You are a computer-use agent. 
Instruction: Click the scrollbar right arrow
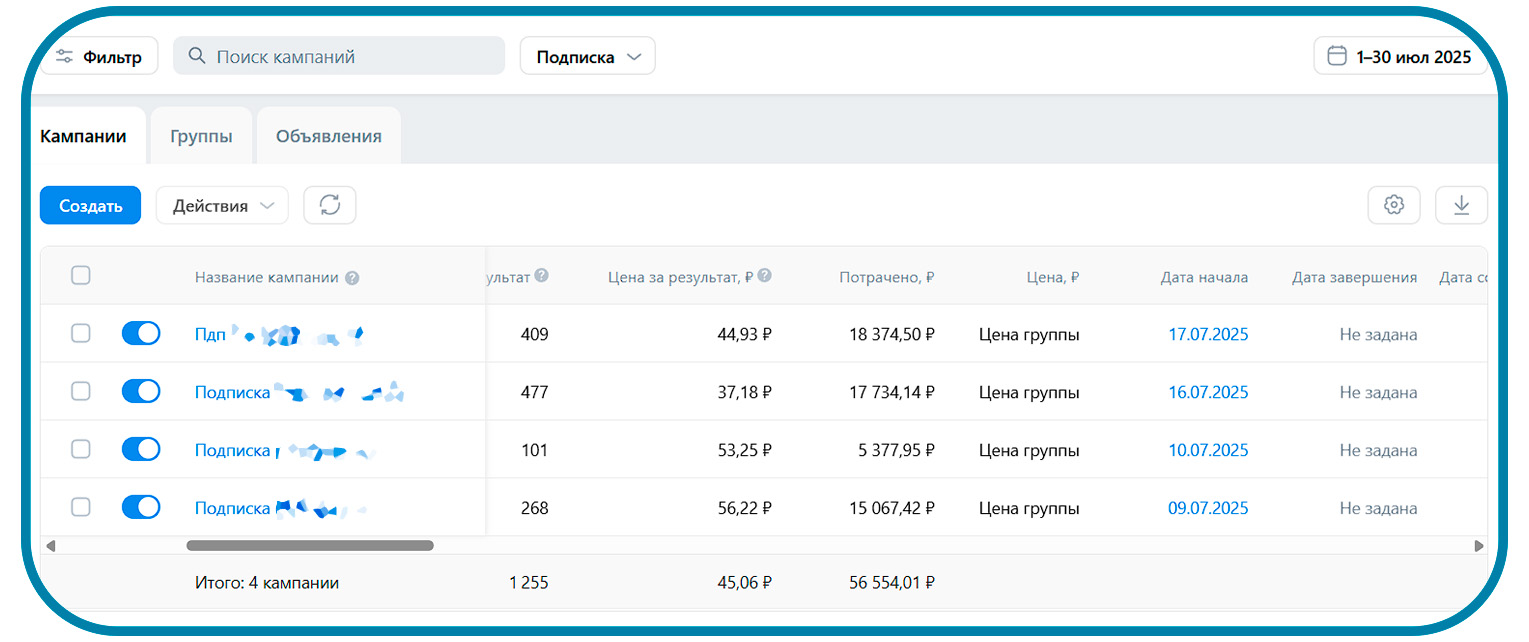[x=1479, y=546]
